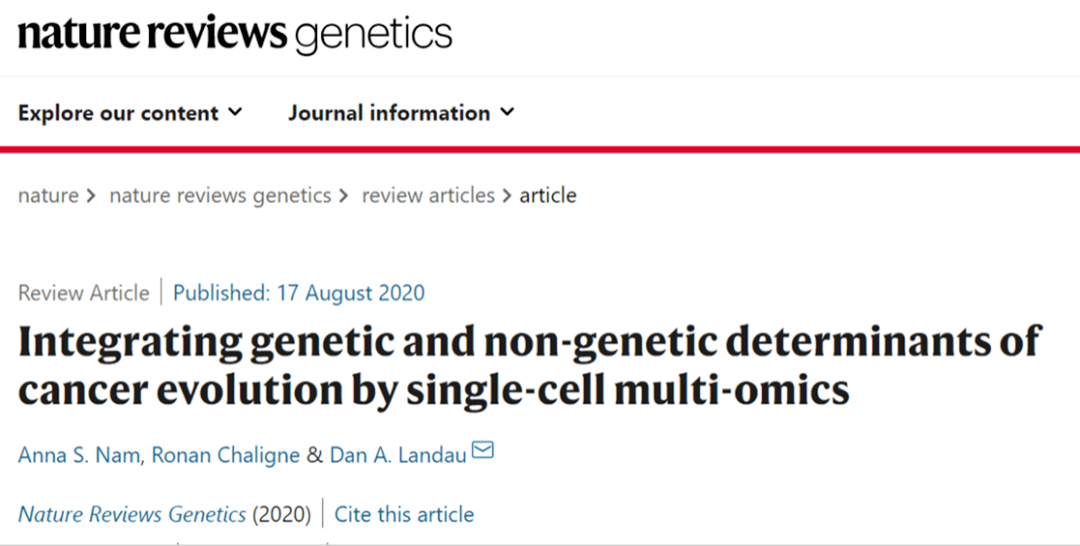This screenshot has height=546, width=1080.
Task: Click the Cite this article link
Action: tap(404, 515)
